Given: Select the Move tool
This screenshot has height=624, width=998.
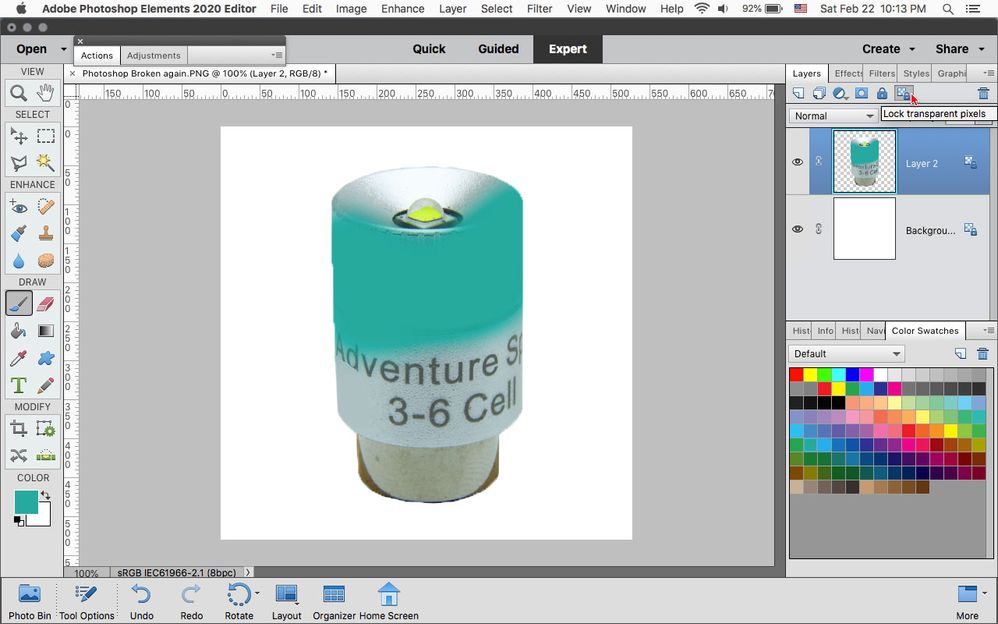Looking at the screenshot, I should coord(18,136).
